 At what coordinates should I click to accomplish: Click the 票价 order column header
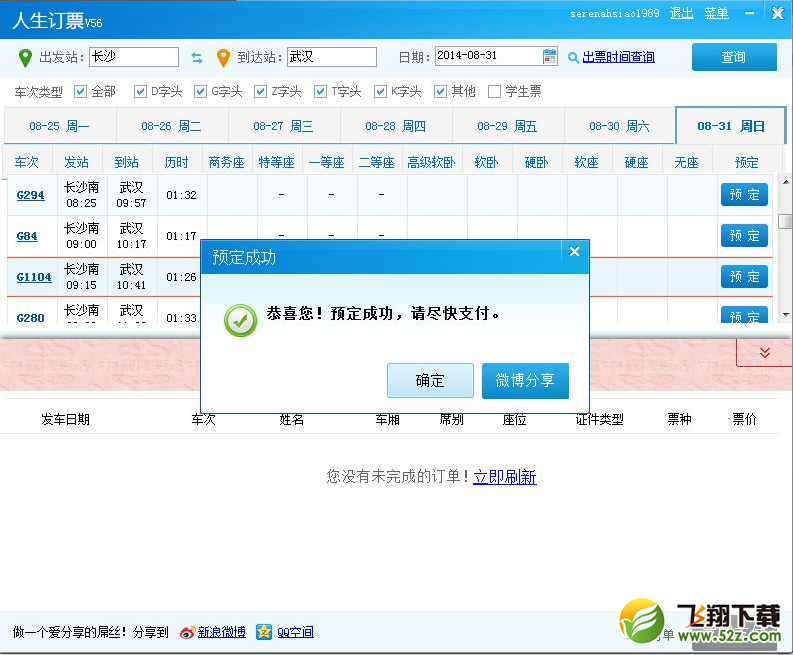point(744,419)
